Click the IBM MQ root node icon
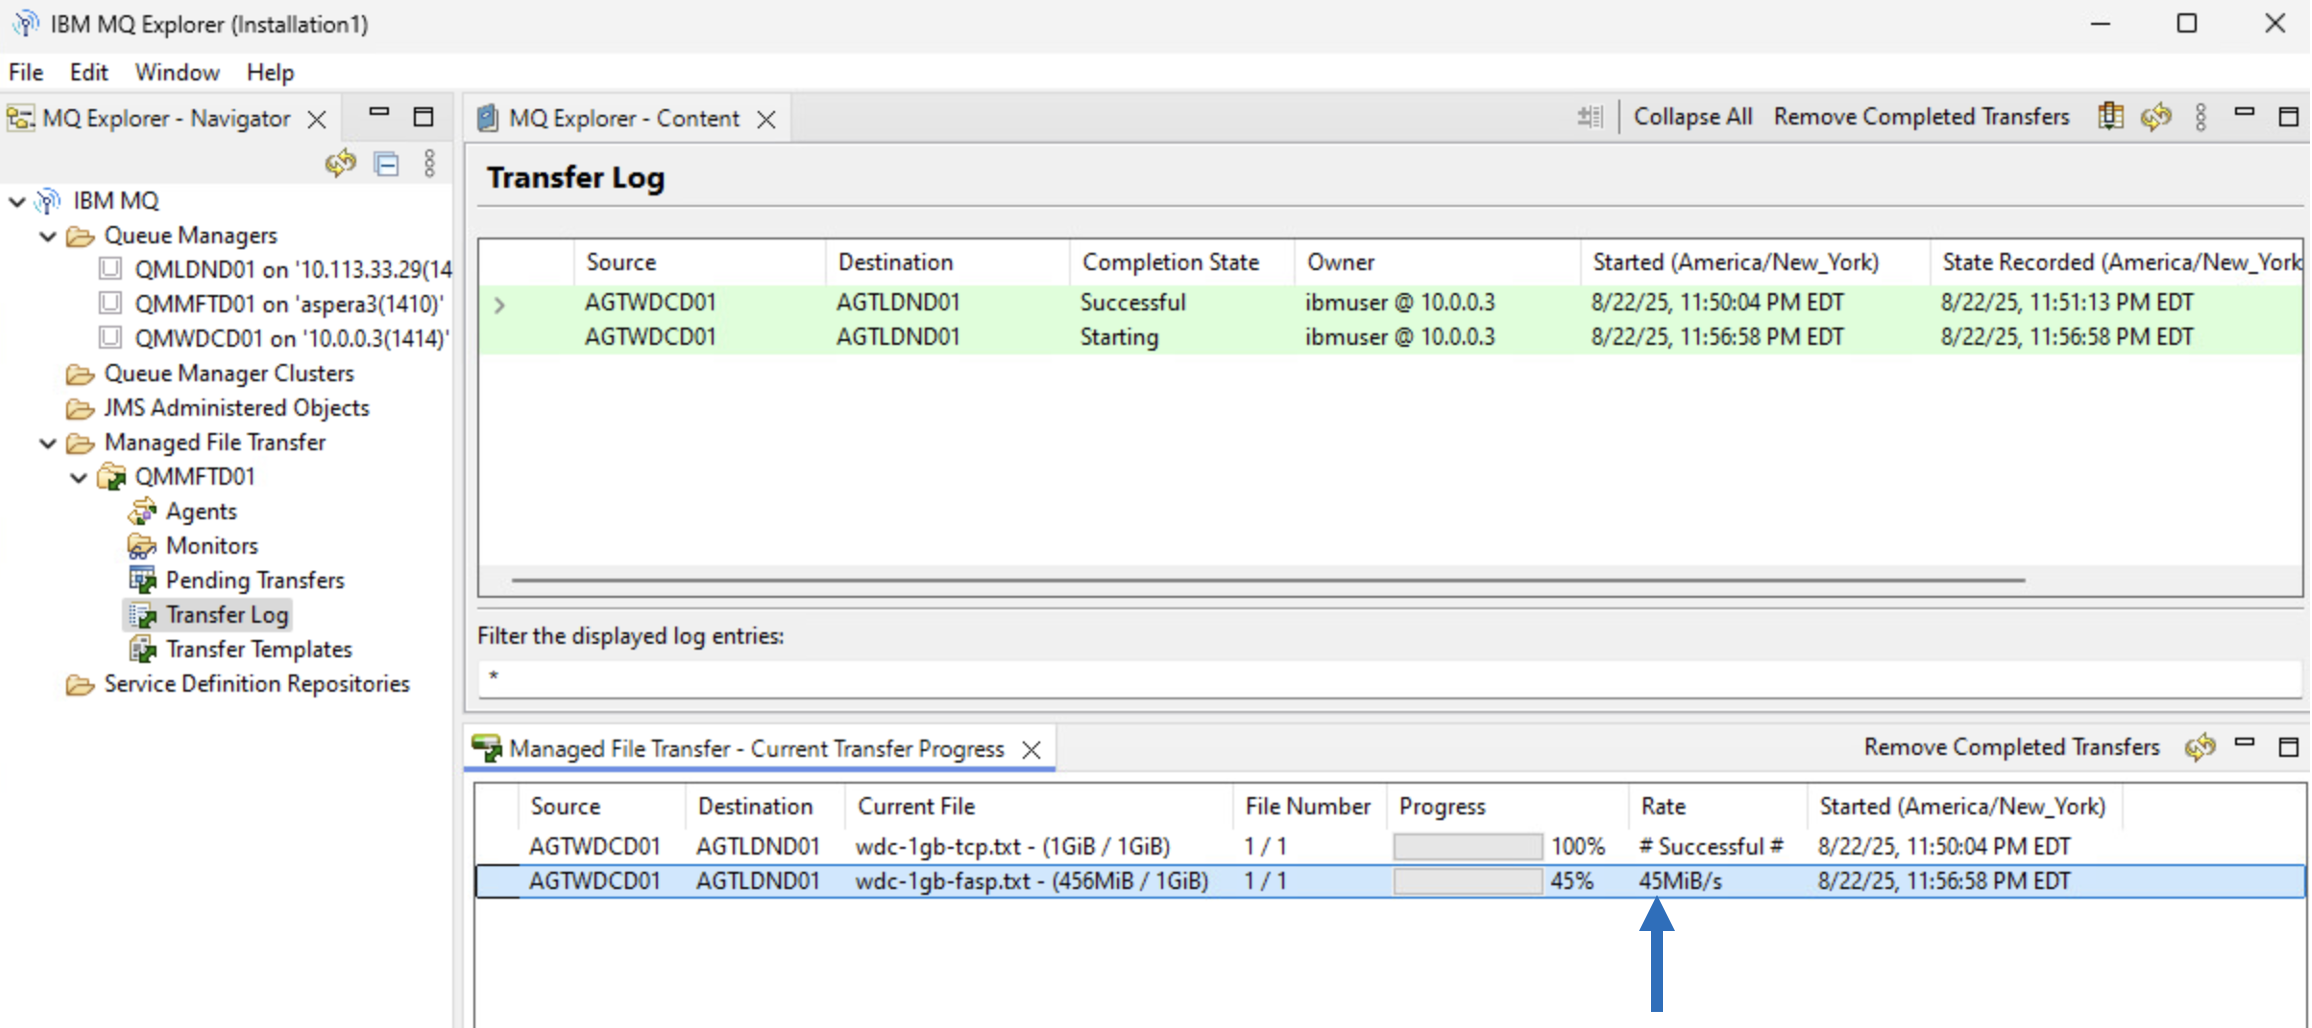 tap(48, 201)
